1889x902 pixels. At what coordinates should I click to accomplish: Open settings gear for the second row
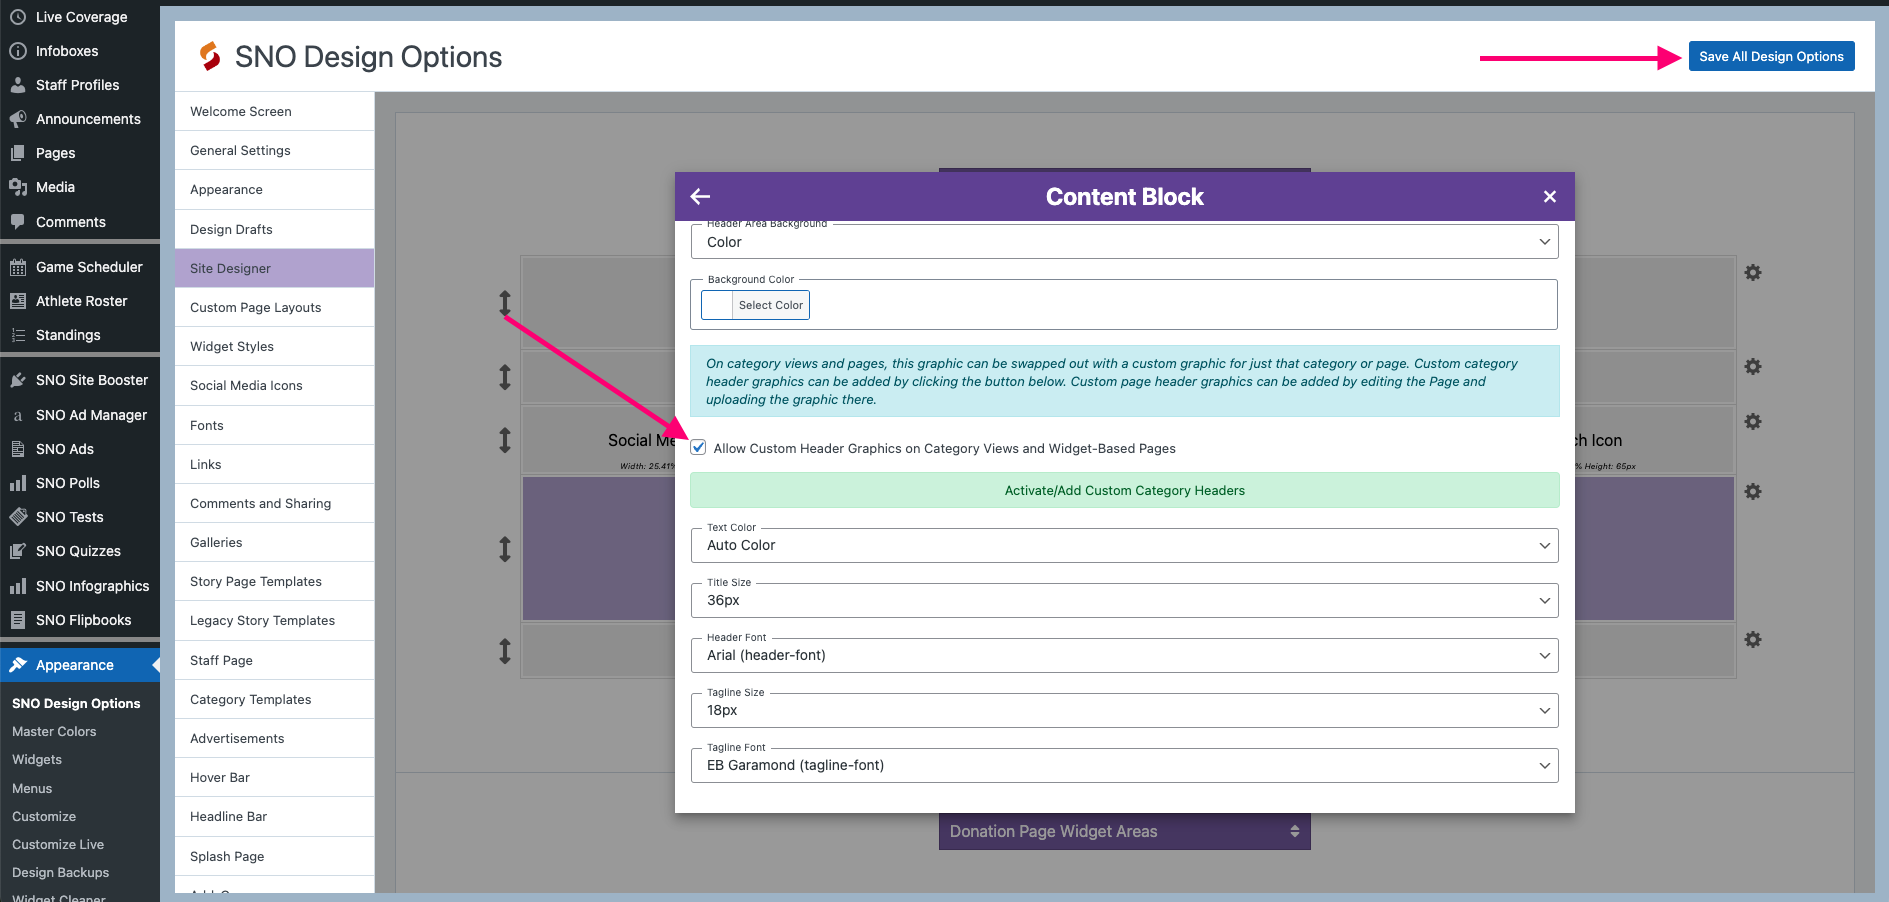[x=1753, y=367]
